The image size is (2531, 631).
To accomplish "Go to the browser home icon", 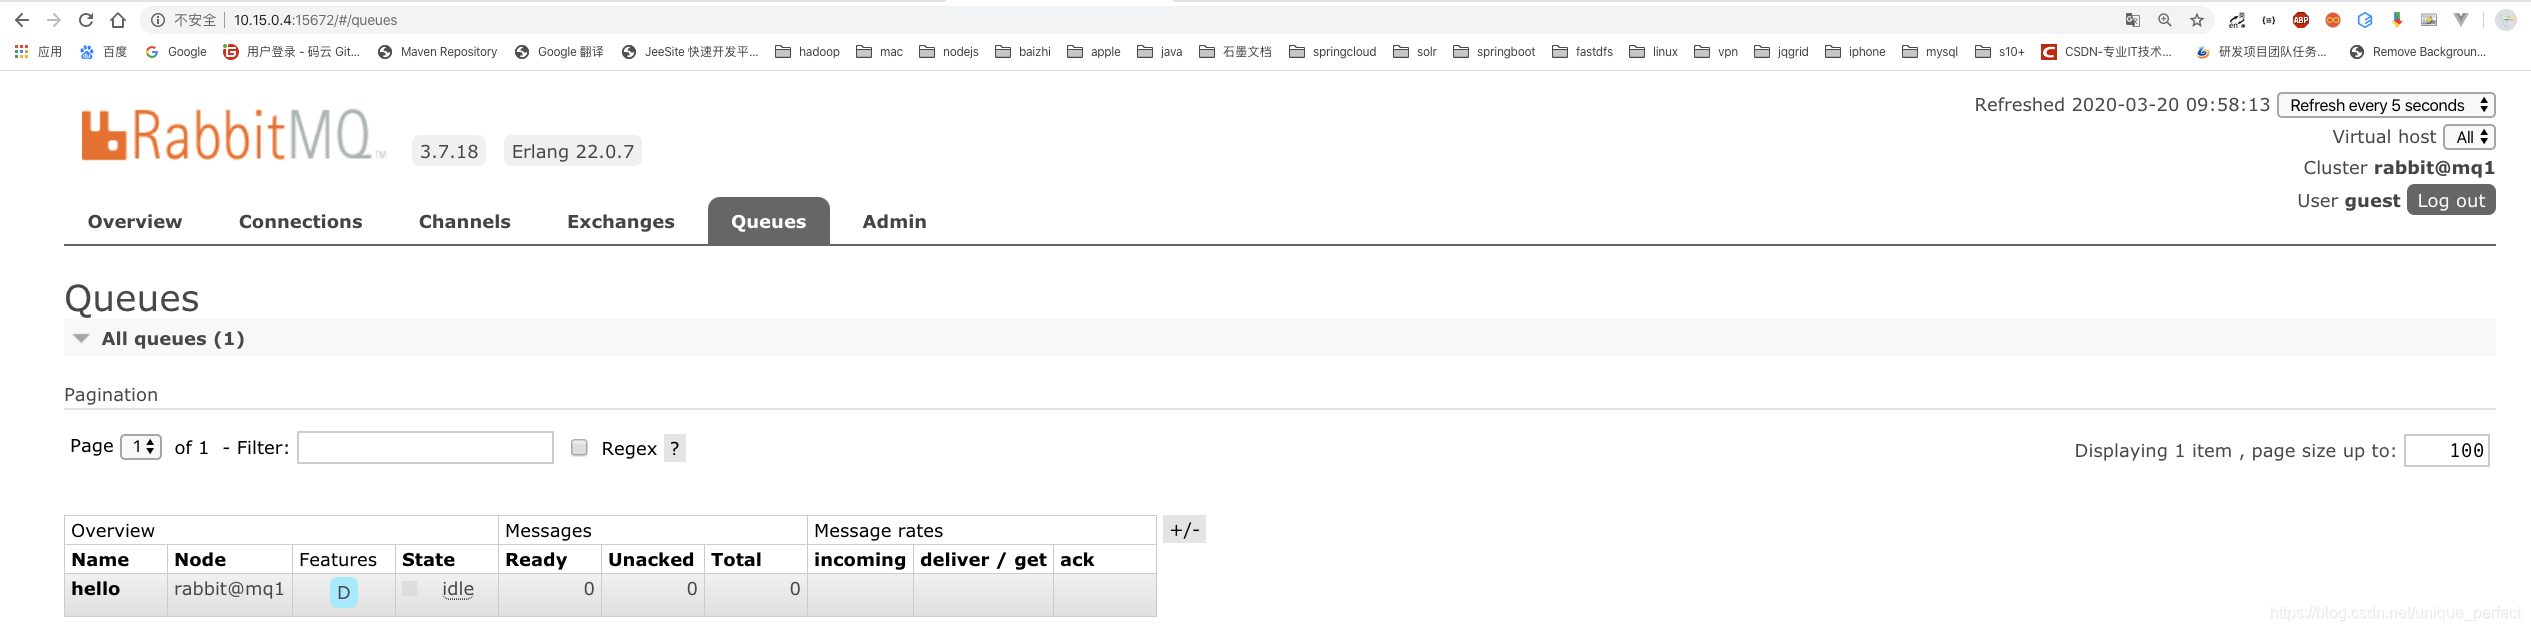I will [118, 20].
